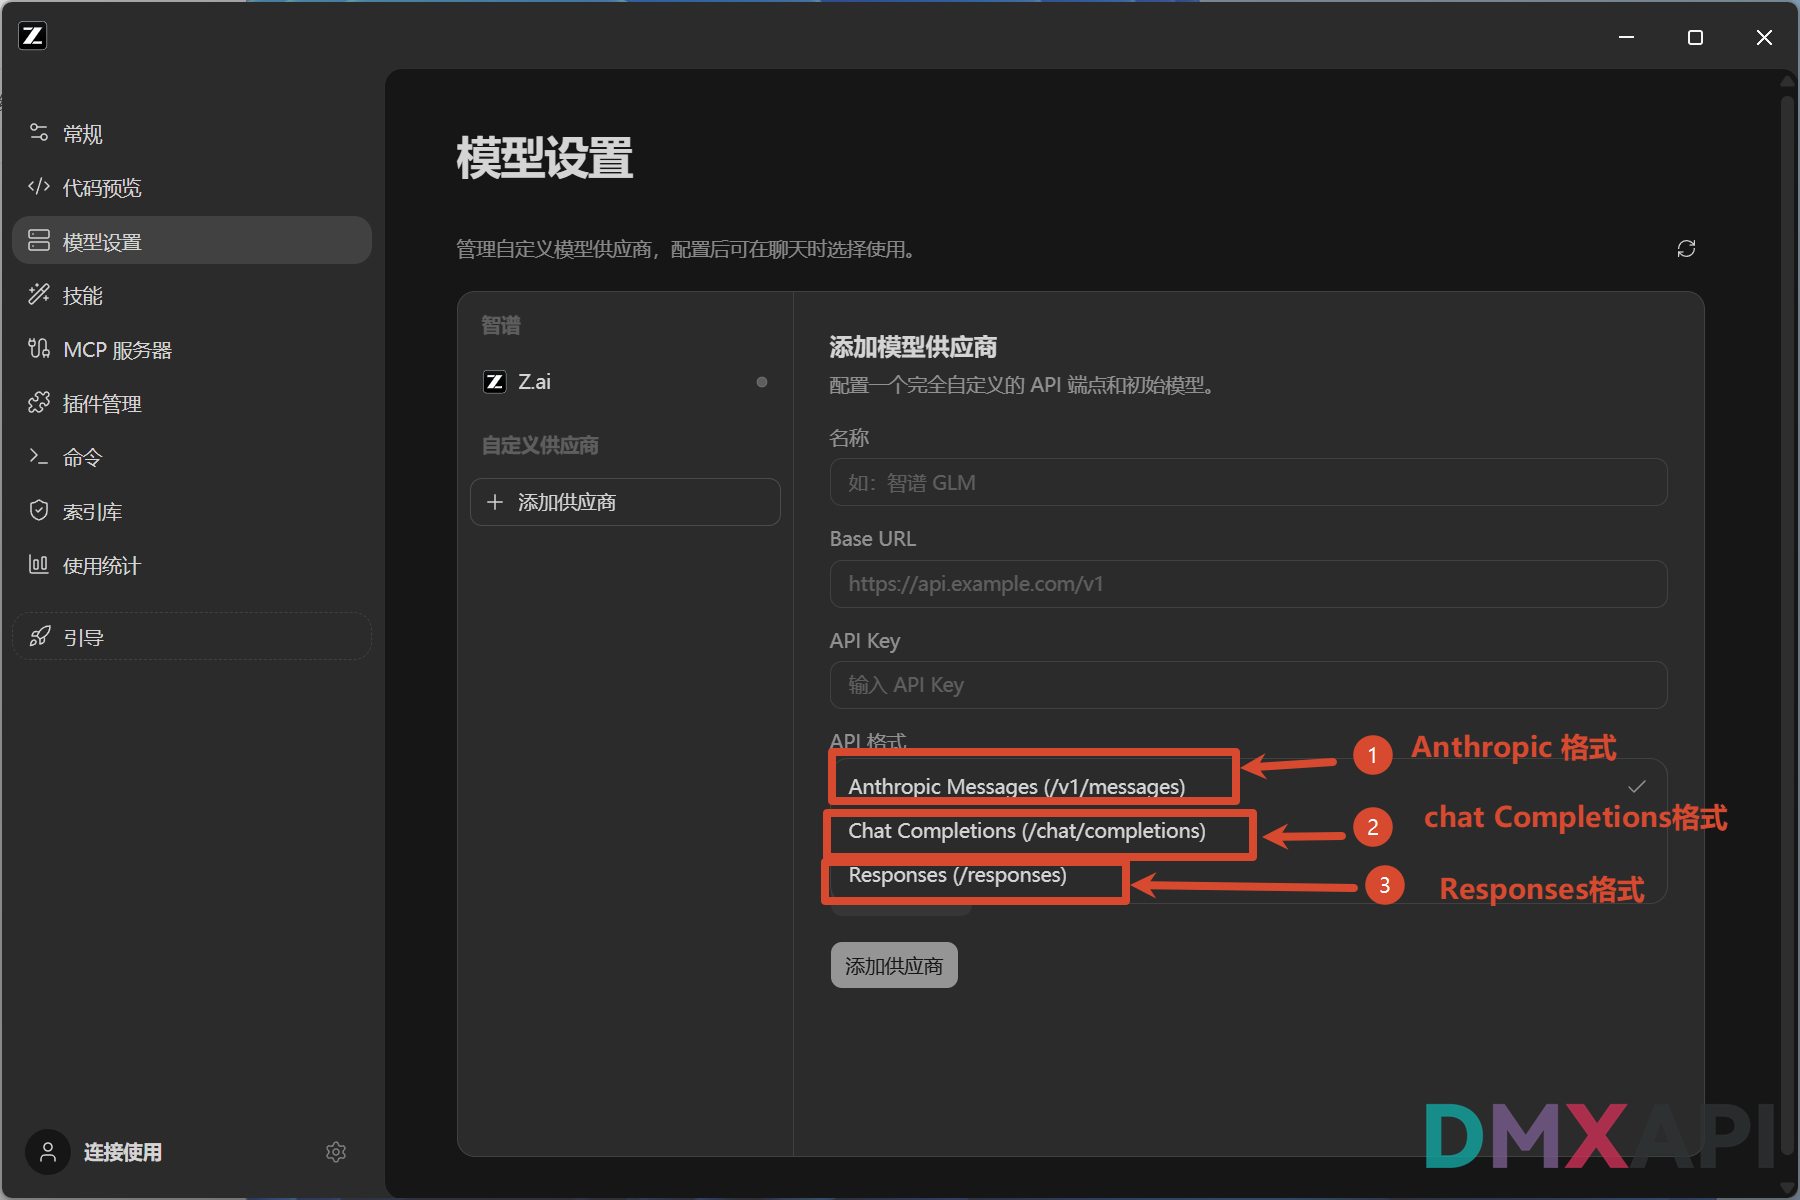
Task: Open MCP 服务器 icon in sidebar
Action: click(39, 349)
